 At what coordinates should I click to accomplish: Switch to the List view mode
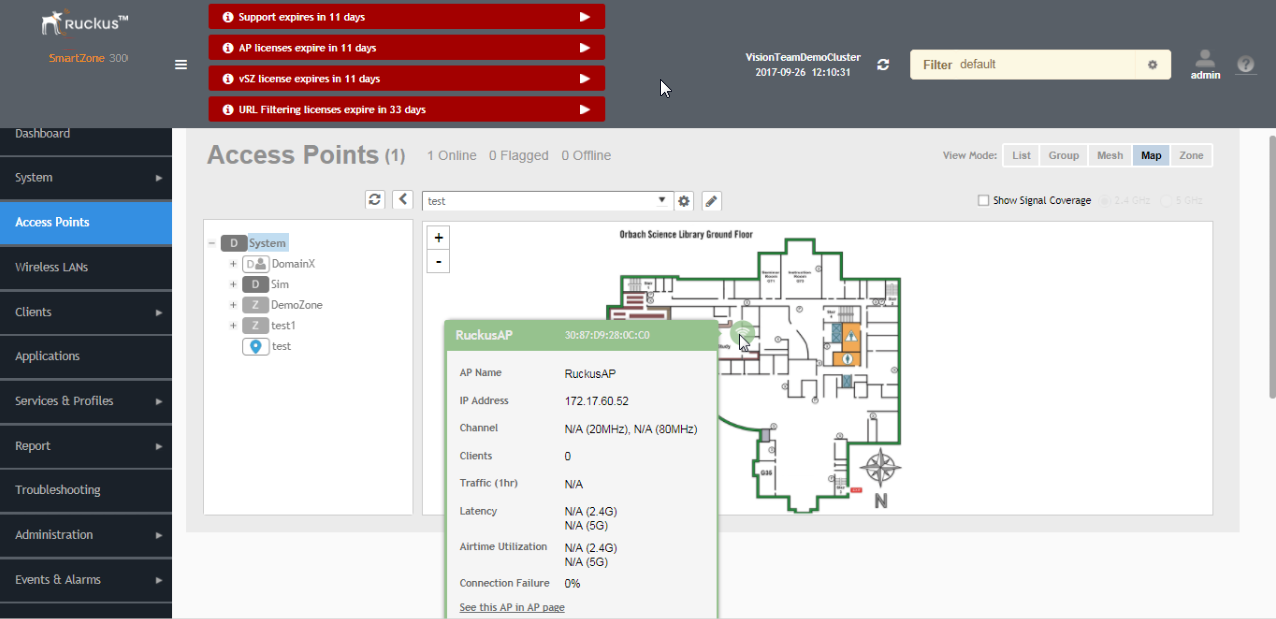coord(1021,155)
